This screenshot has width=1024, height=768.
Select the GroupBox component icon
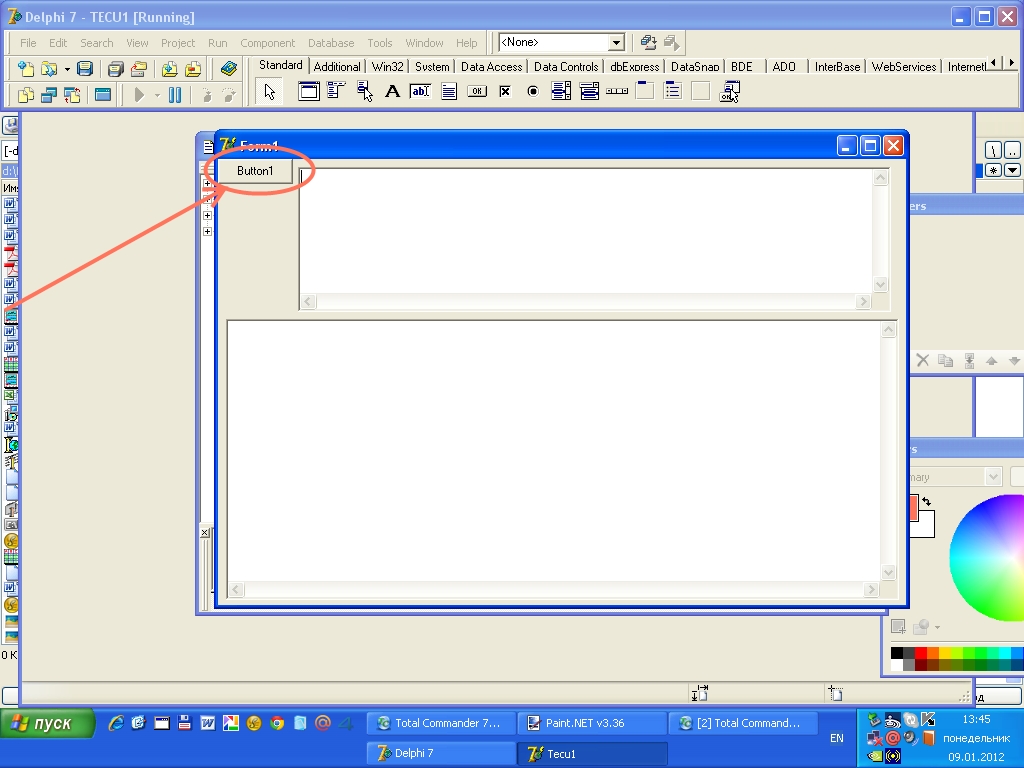click(x=645, y=91)
